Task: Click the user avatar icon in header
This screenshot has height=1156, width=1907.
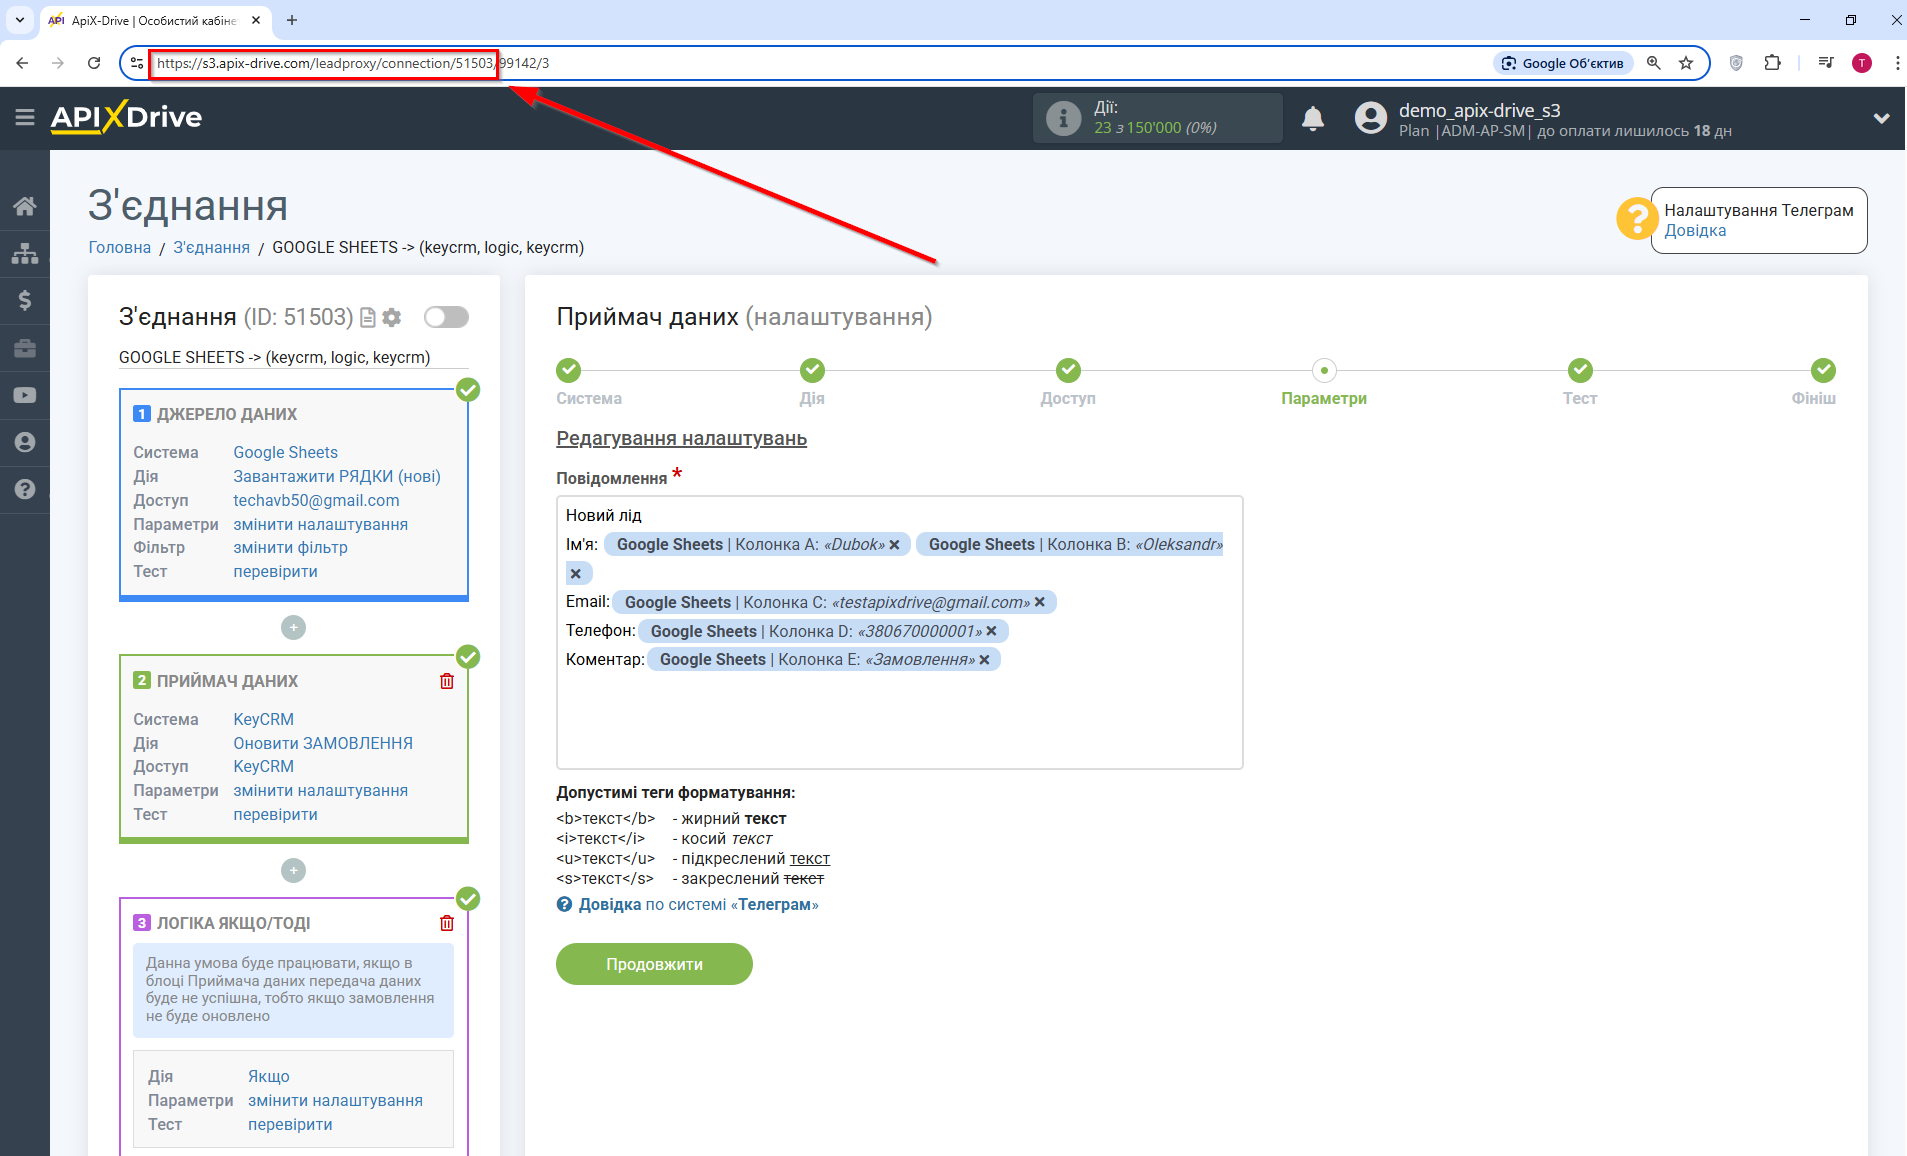Action: pos(1370,118)
